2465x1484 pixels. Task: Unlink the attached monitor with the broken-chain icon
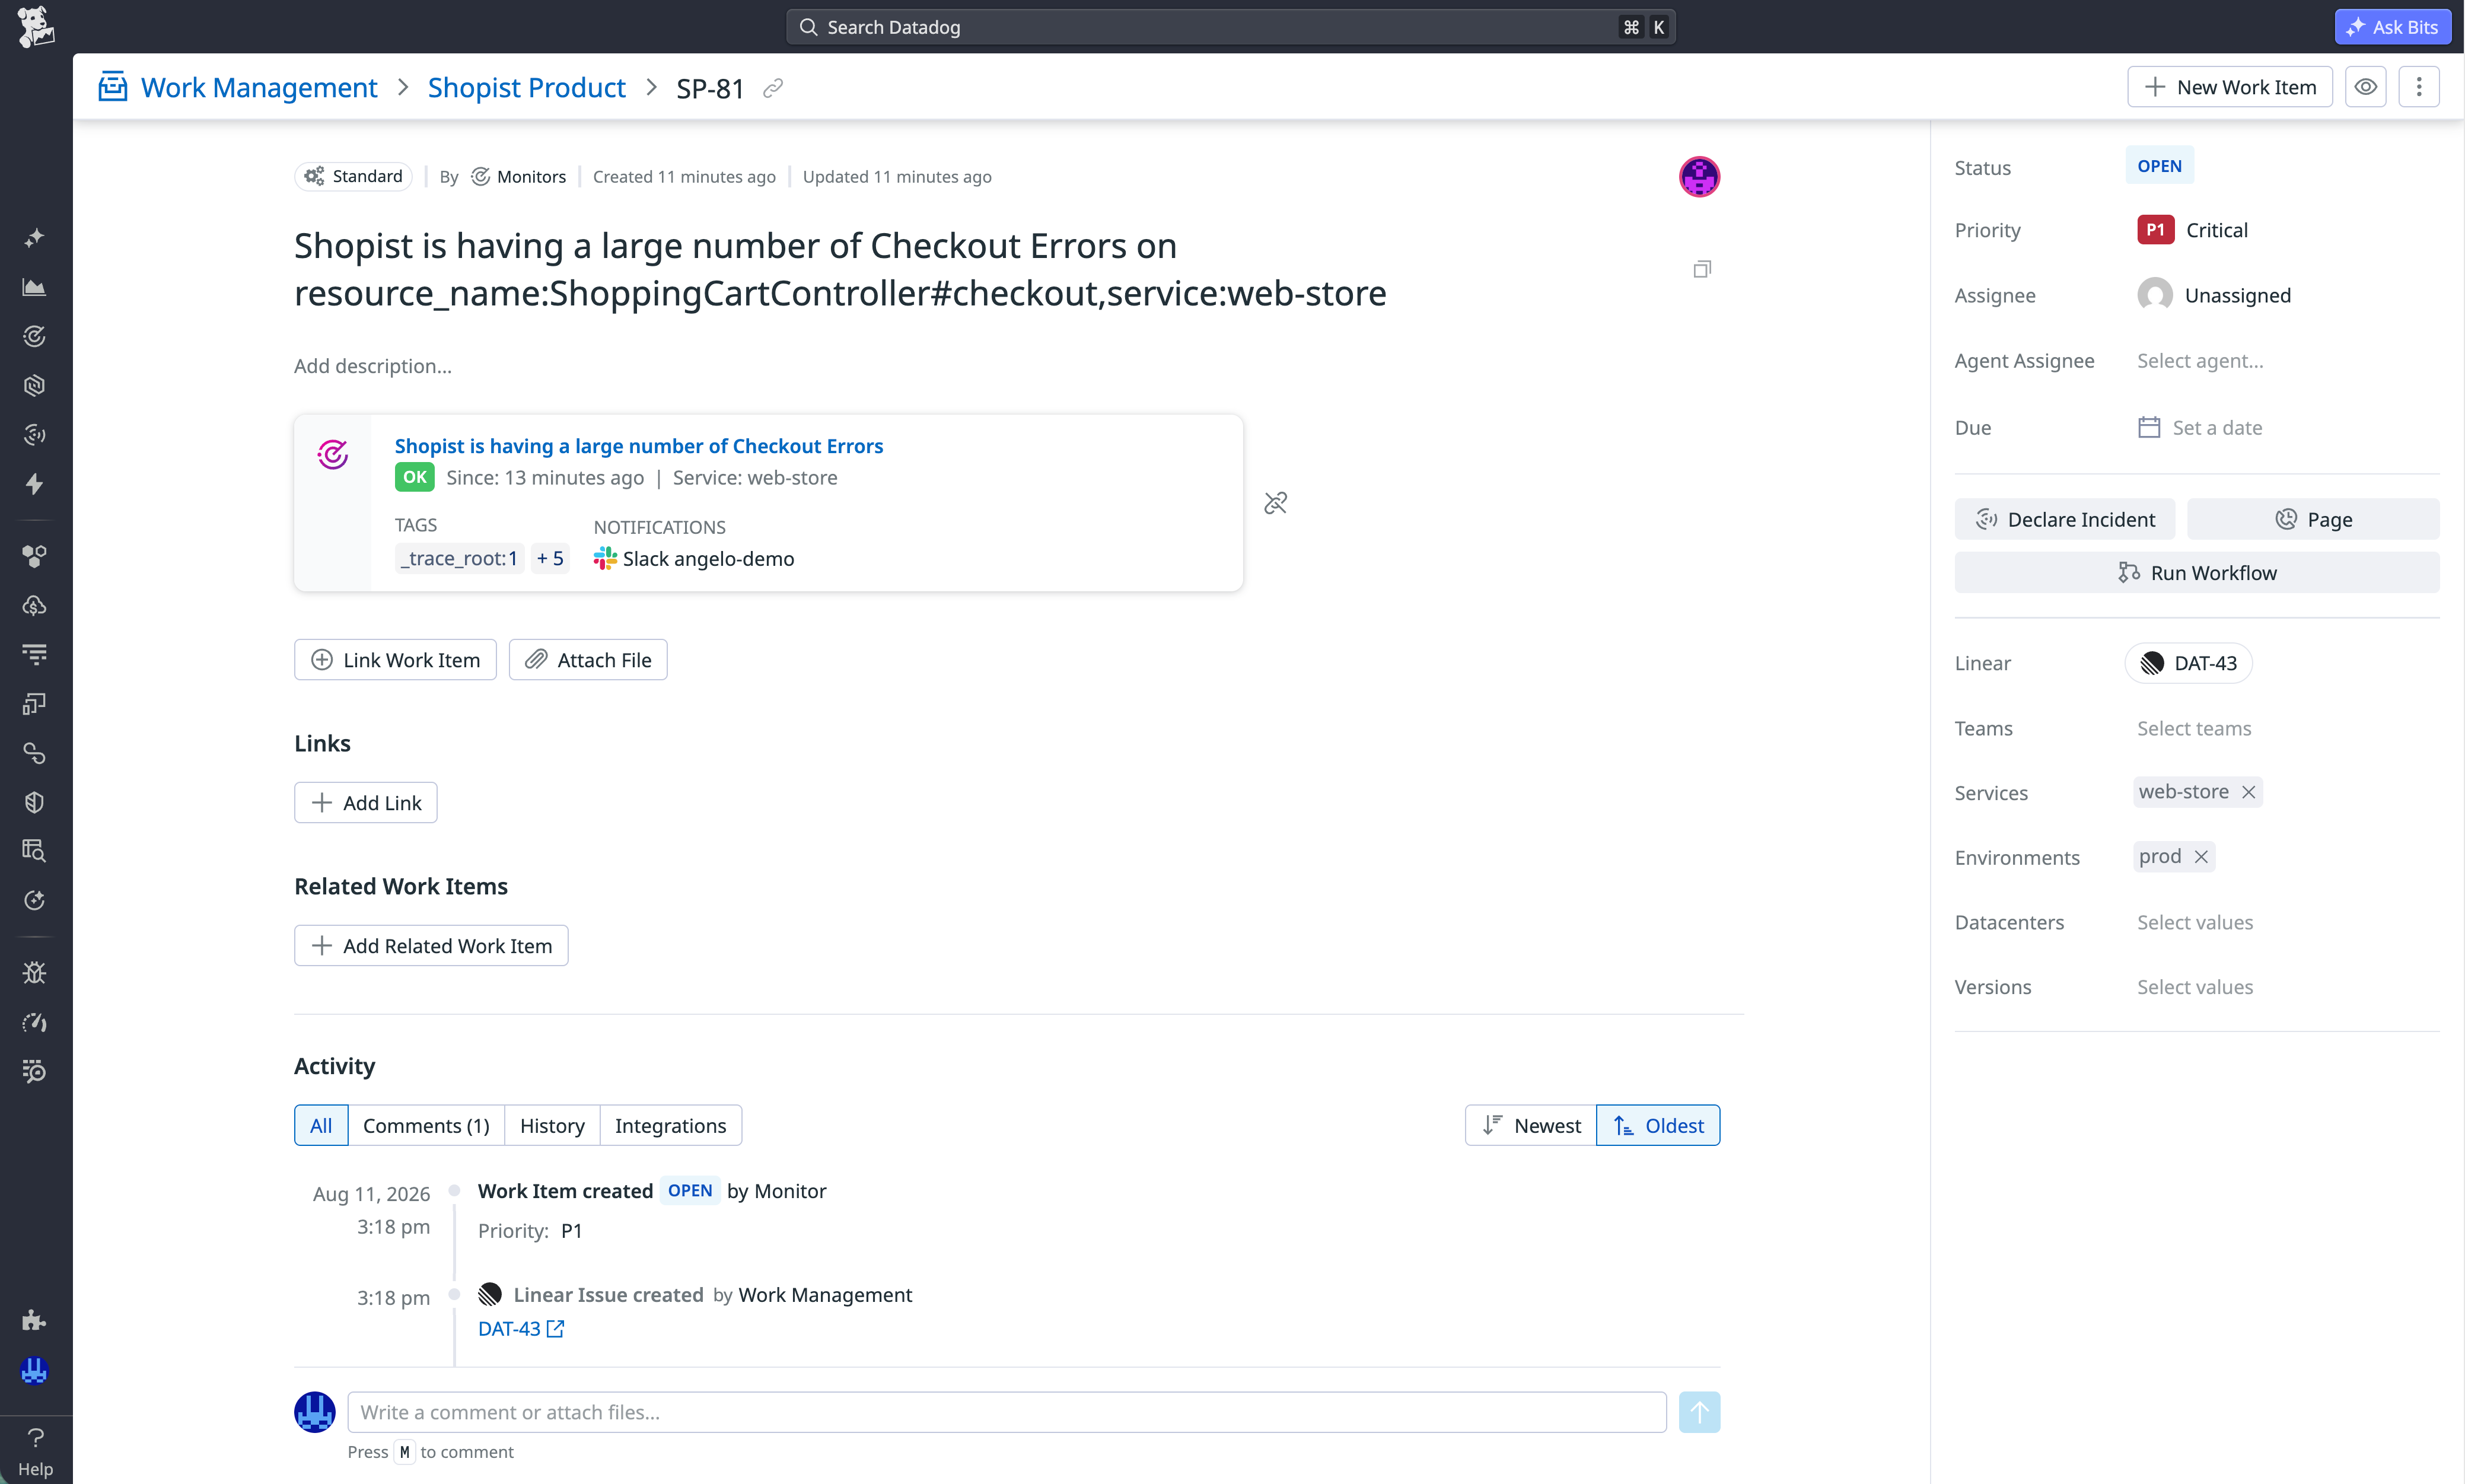click(1275, 503)
